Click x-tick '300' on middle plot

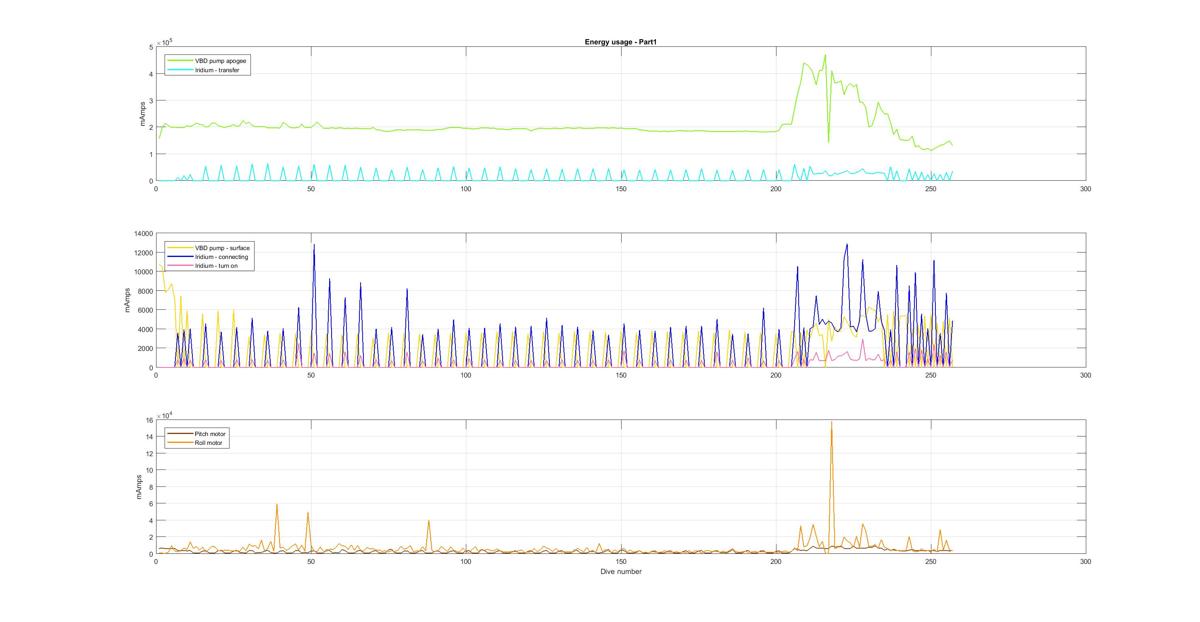tap(1086, 375)
